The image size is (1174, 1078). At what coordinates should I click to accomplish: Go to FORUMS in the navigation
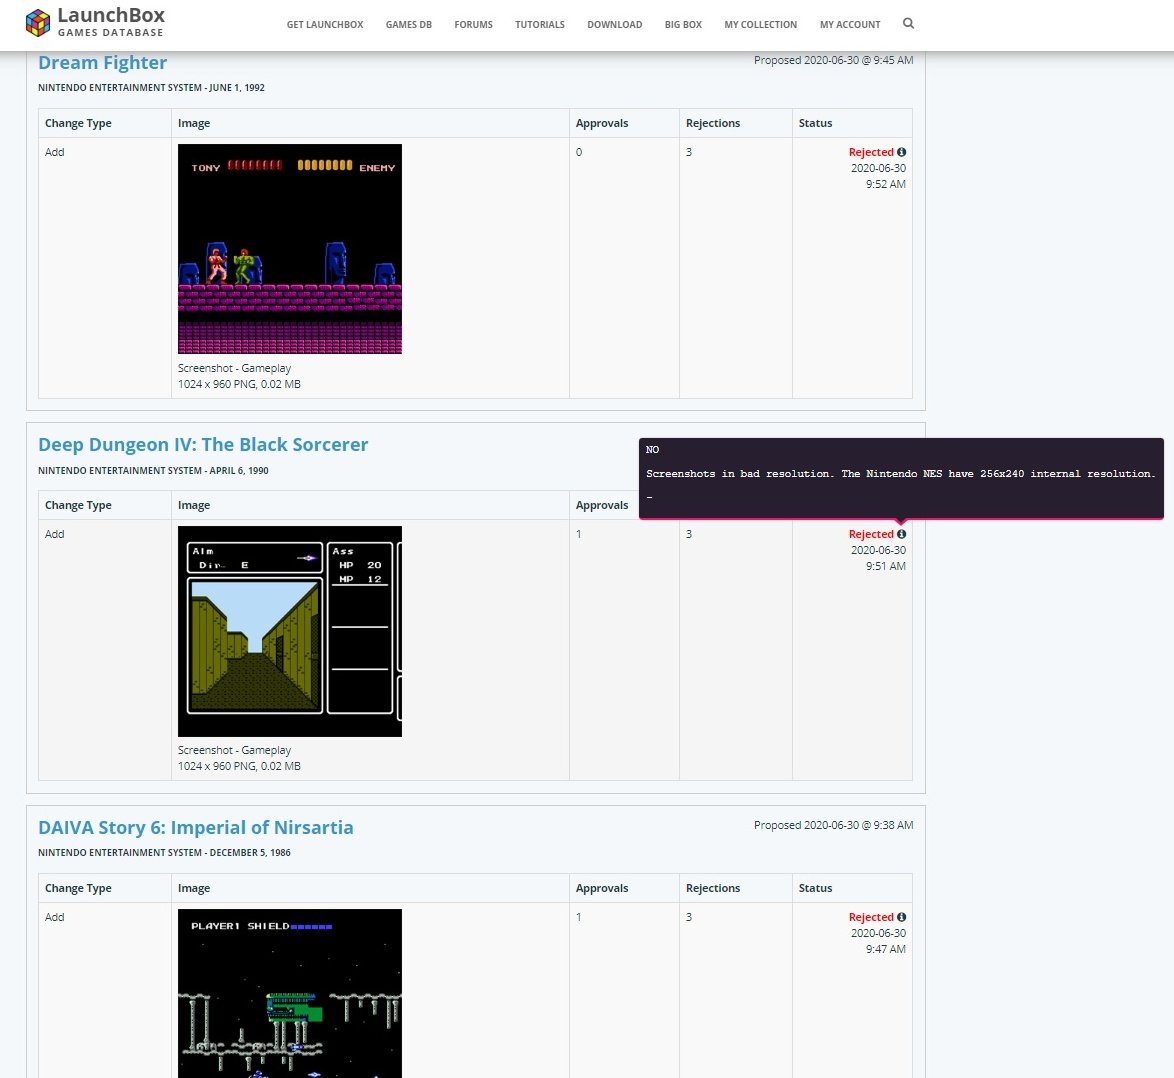click(473, 25)
